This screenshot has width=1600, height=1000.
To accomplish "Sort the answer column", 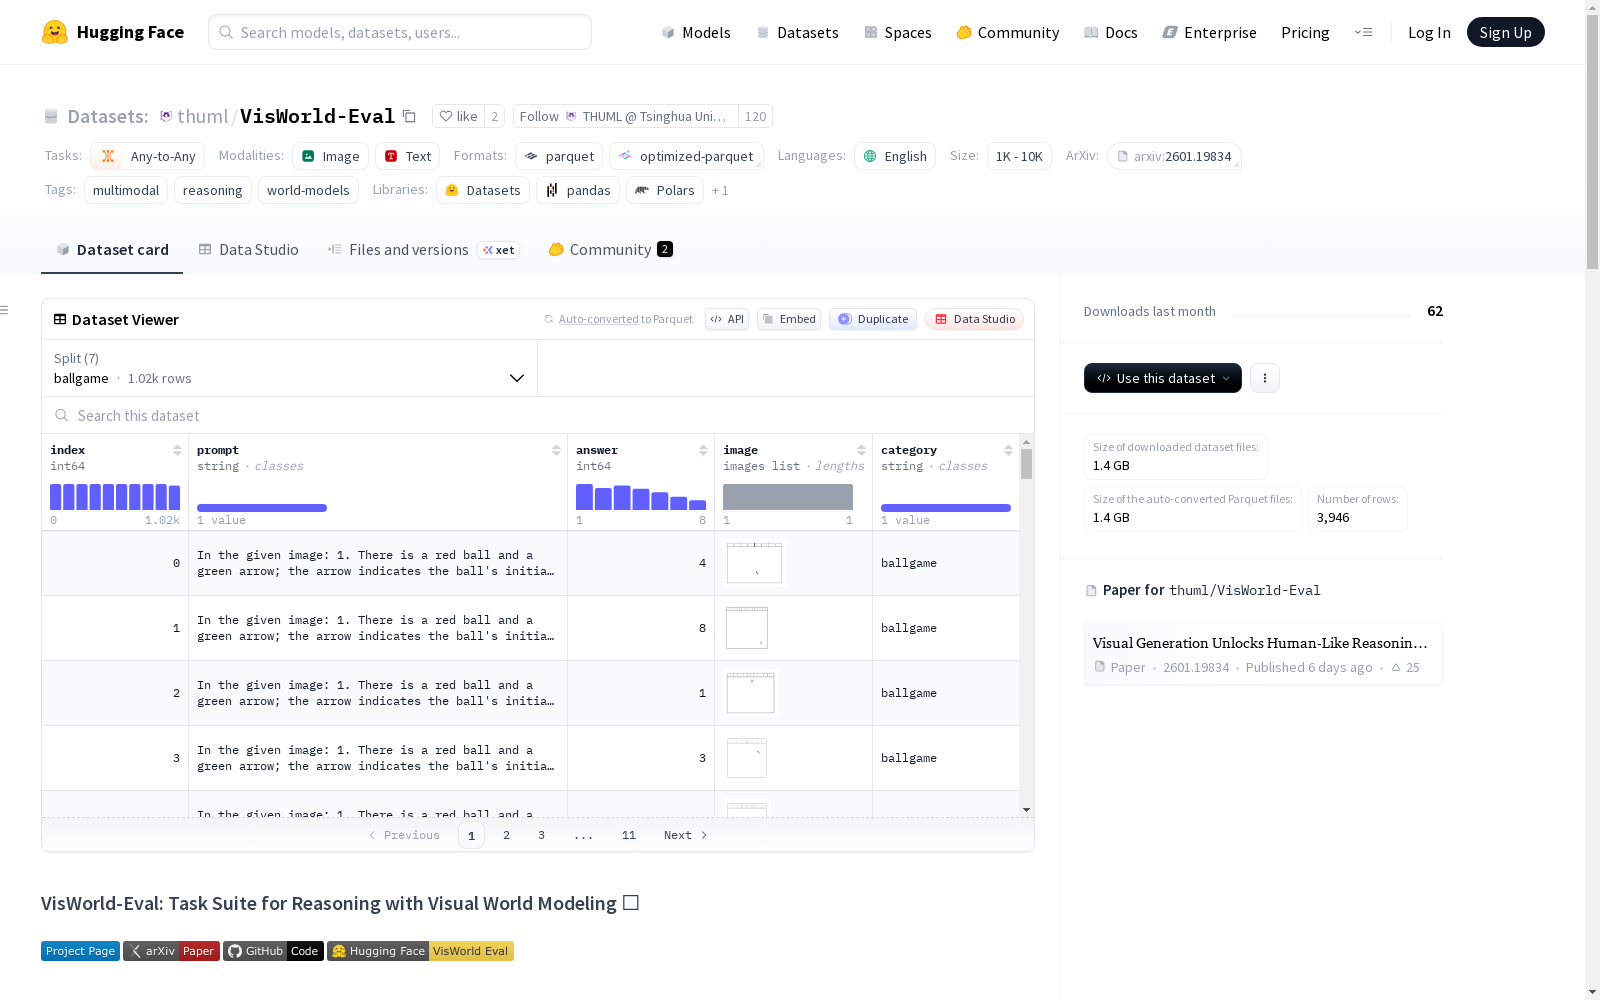I will (x=703, y=450).
